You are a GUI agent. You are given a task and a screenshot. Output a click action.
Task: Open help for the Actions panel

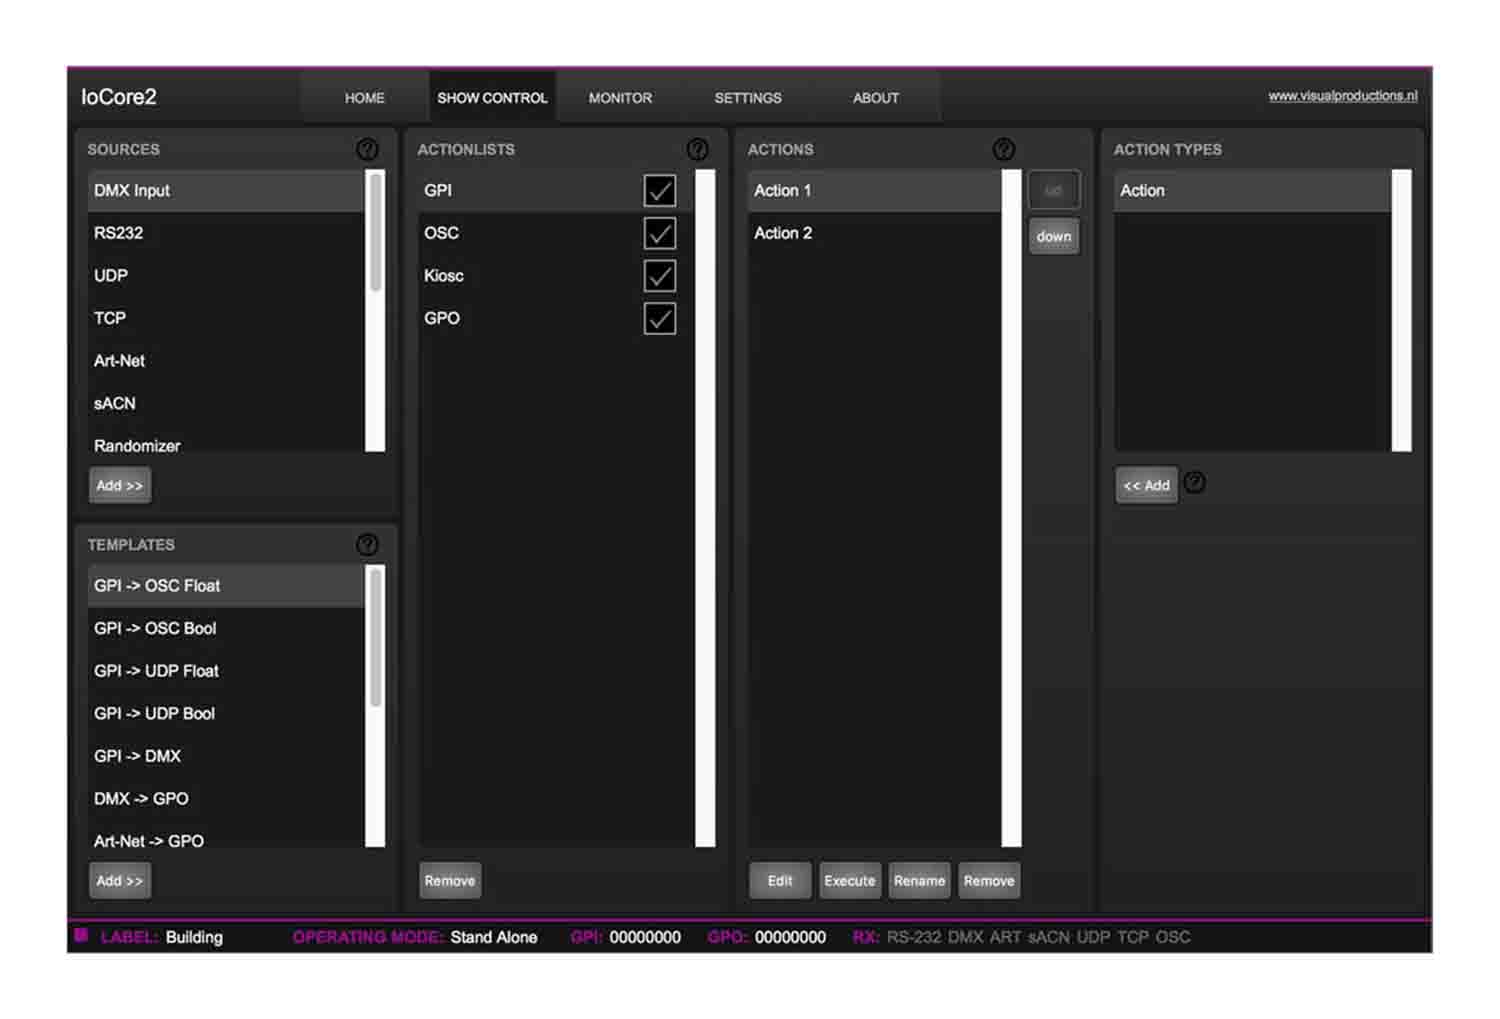[x=1003, y=149]
